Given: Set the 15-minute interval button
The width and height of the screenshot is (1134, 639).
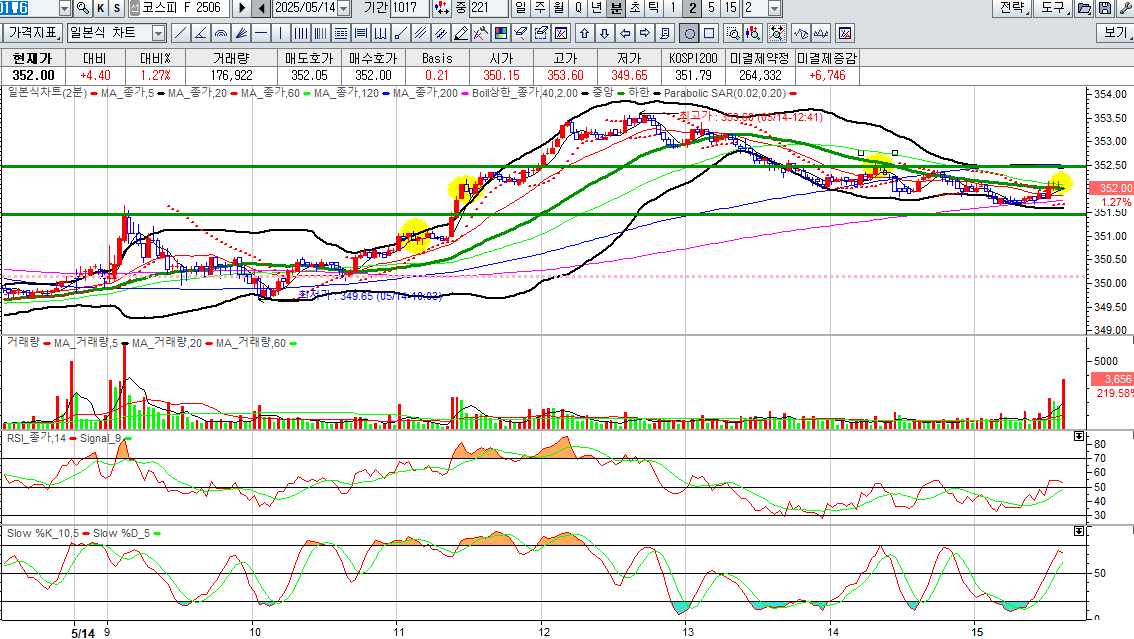Looking at the screenshot, I should click(x=730, y=8).
